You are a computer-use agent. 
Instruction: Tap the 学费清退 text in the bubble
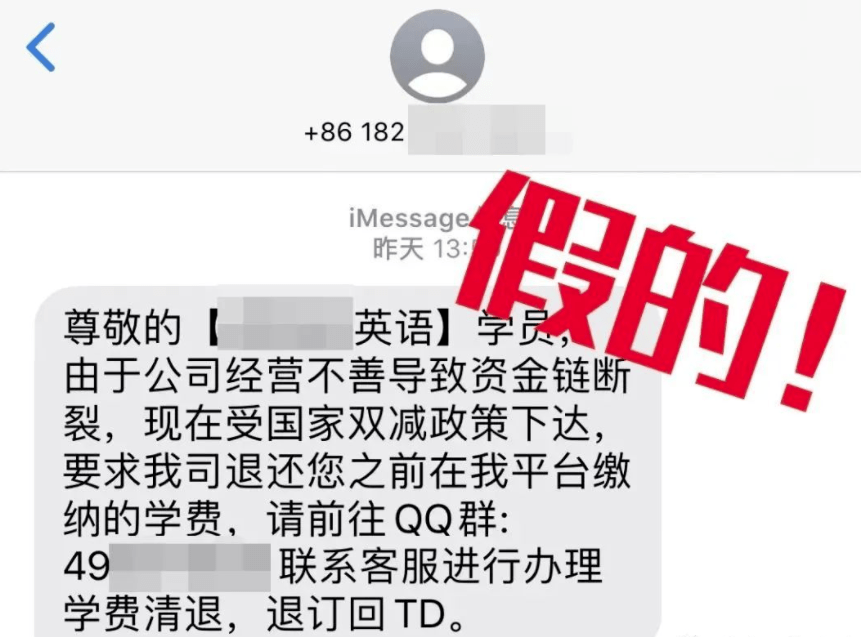[143, 613]
